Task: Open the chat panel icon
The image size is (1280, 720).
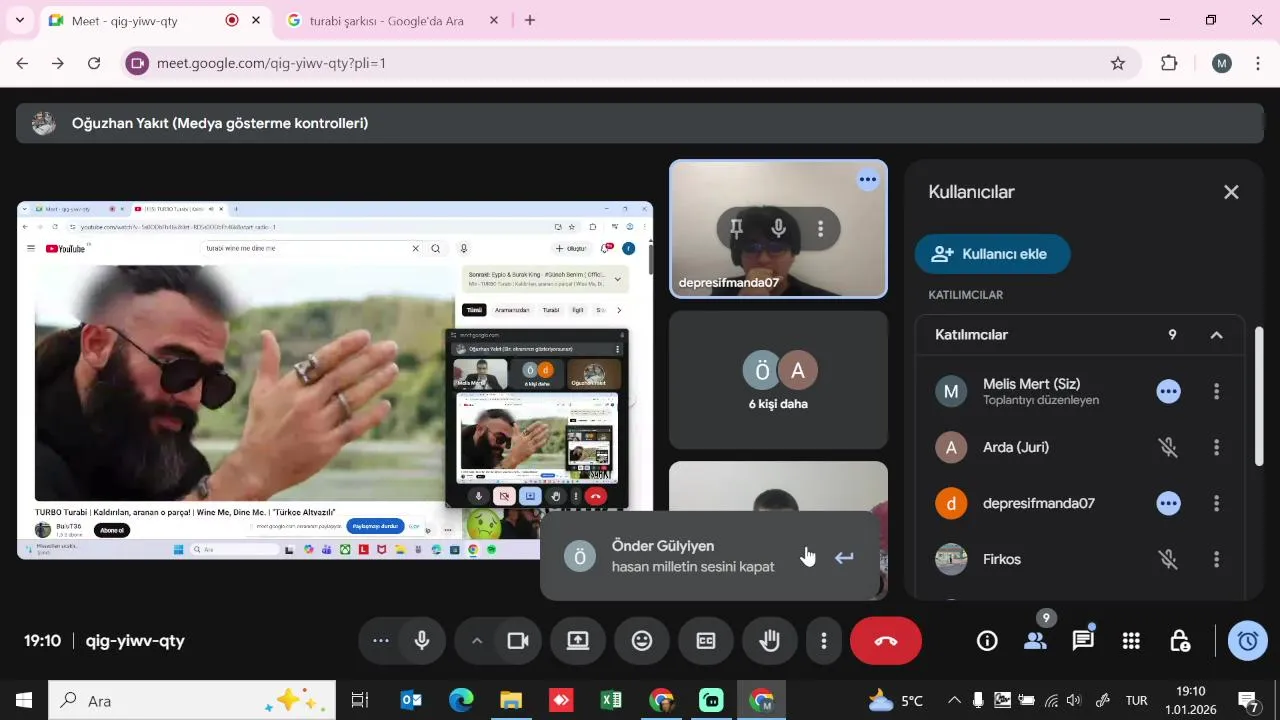Action: pyautogui.click(x=1083, y=641)
